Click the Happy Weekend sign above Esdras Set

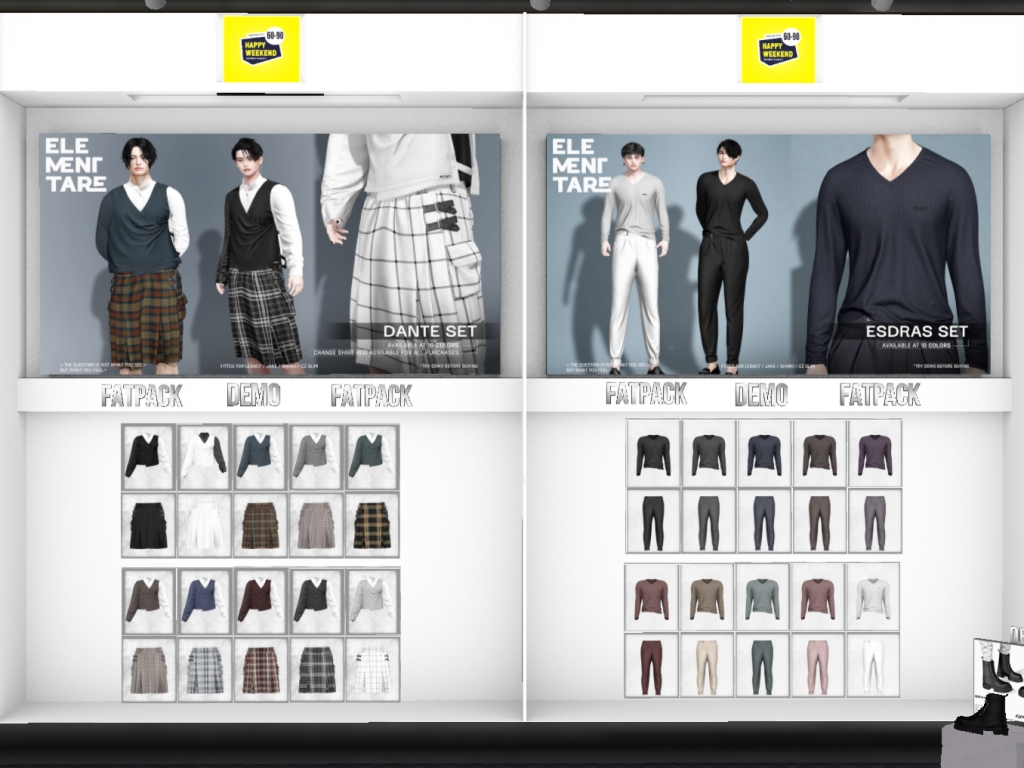pyautogui.click(x=778, y=49)
